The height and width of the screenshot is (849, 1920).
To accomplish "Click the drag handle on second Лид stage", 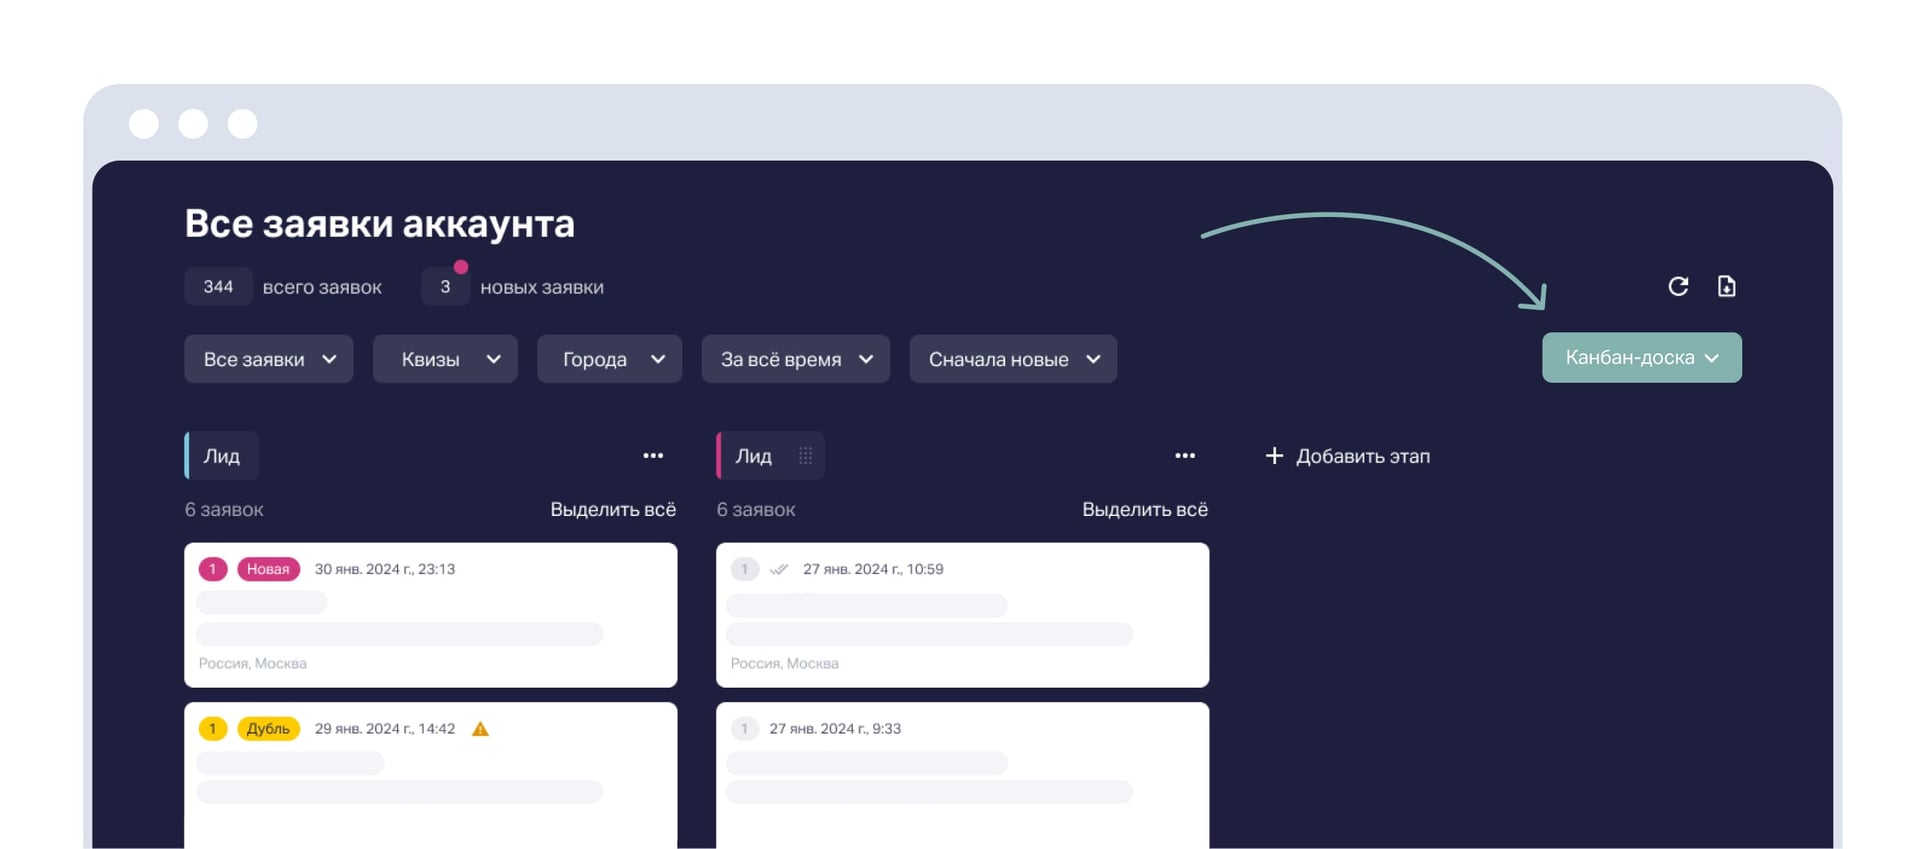I will pyautogui.click(x=805, y=456).
